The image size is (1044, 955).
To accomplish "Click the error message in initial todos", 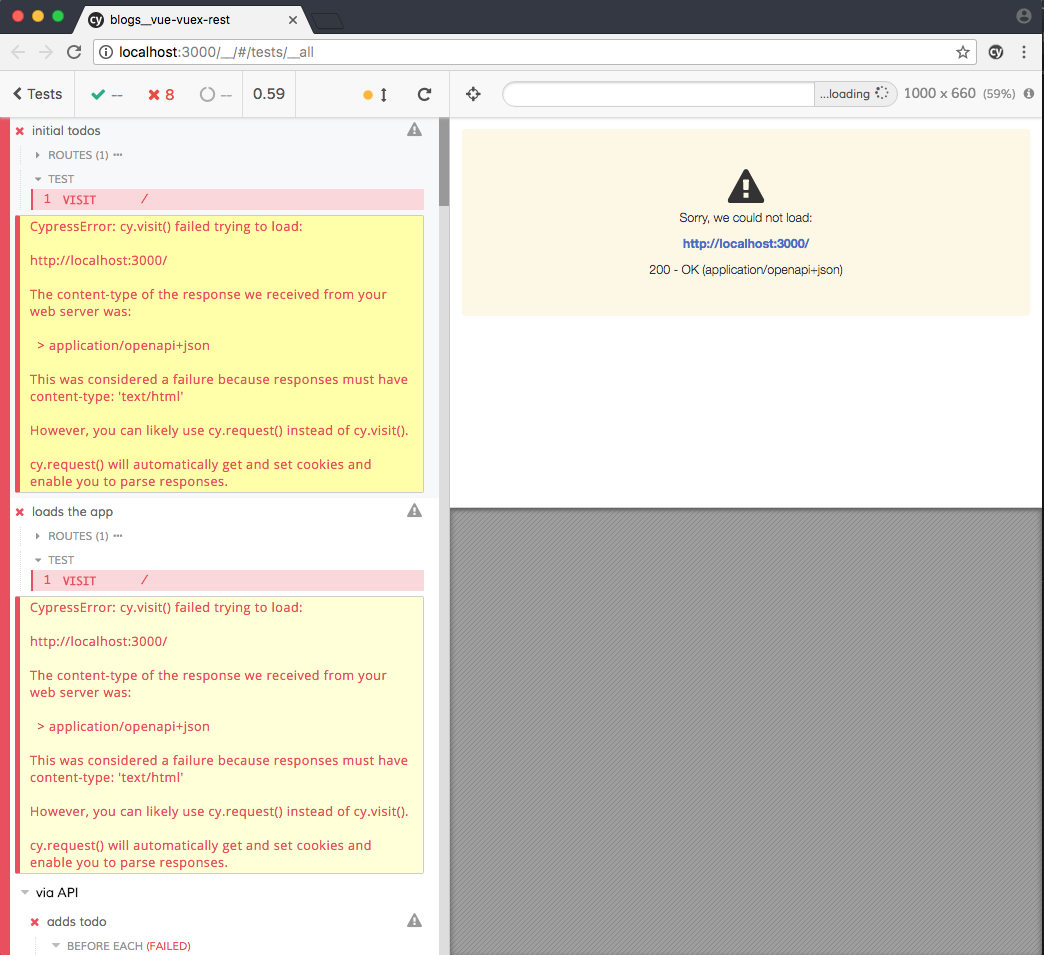I will (x=220, y=354).
